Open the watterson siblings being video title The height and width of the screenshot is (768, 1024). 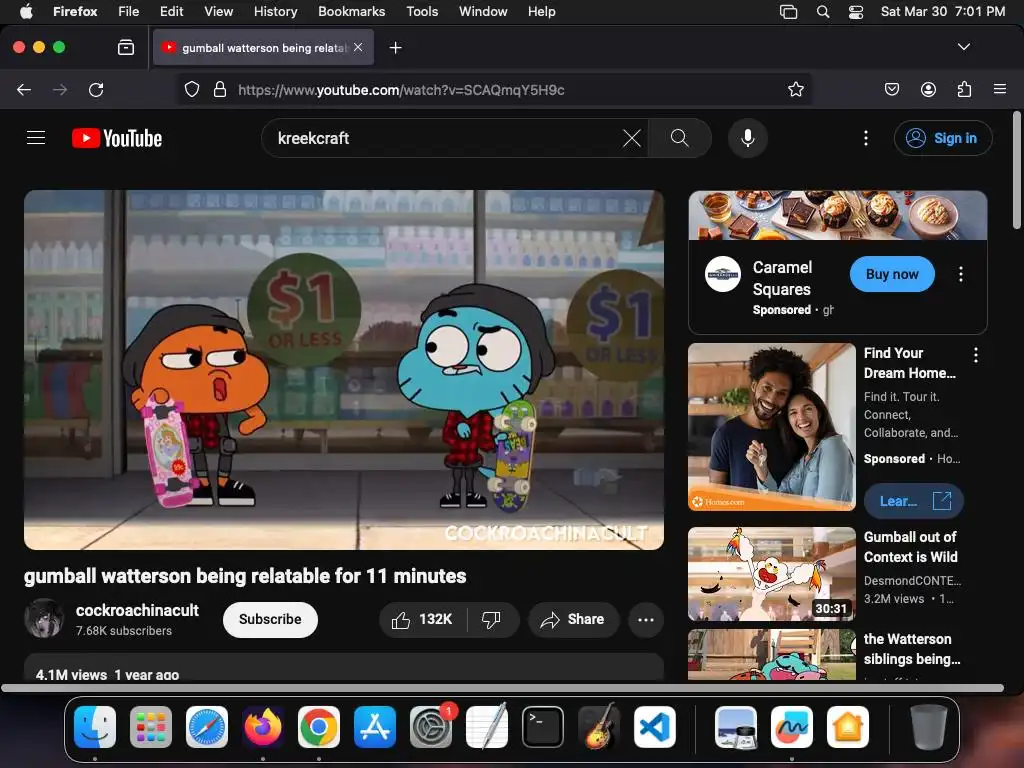pos(912,649)
